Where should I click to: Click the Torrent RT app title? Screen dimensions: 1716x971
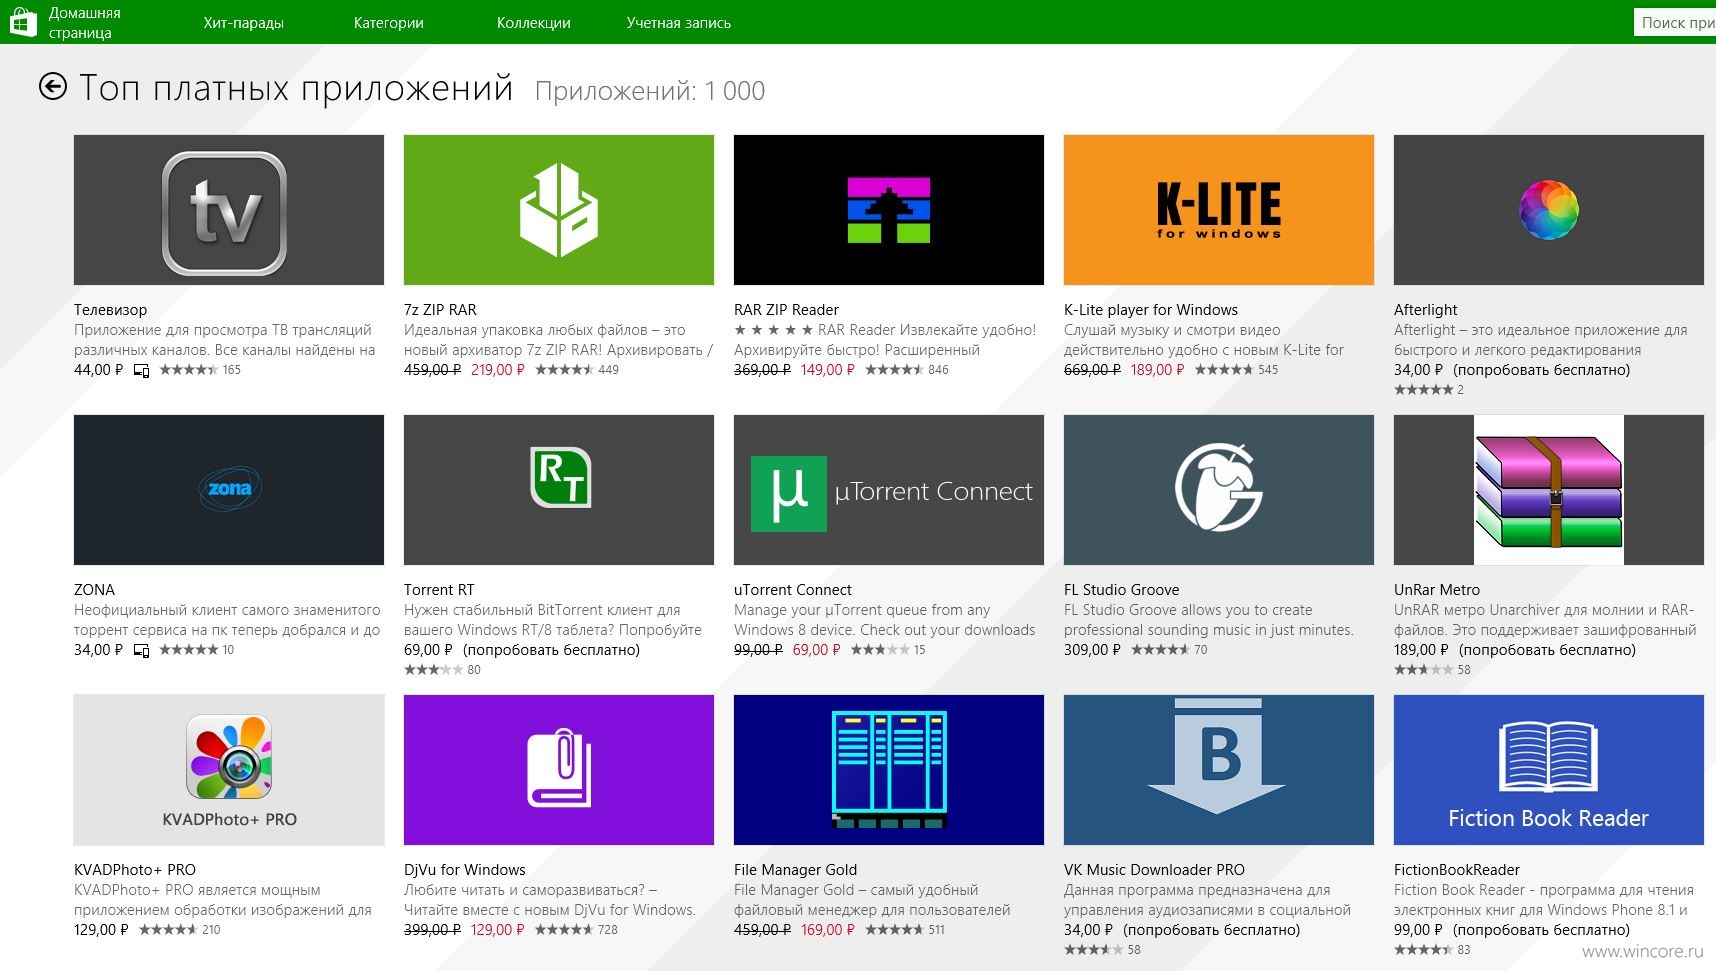point(439,590)
